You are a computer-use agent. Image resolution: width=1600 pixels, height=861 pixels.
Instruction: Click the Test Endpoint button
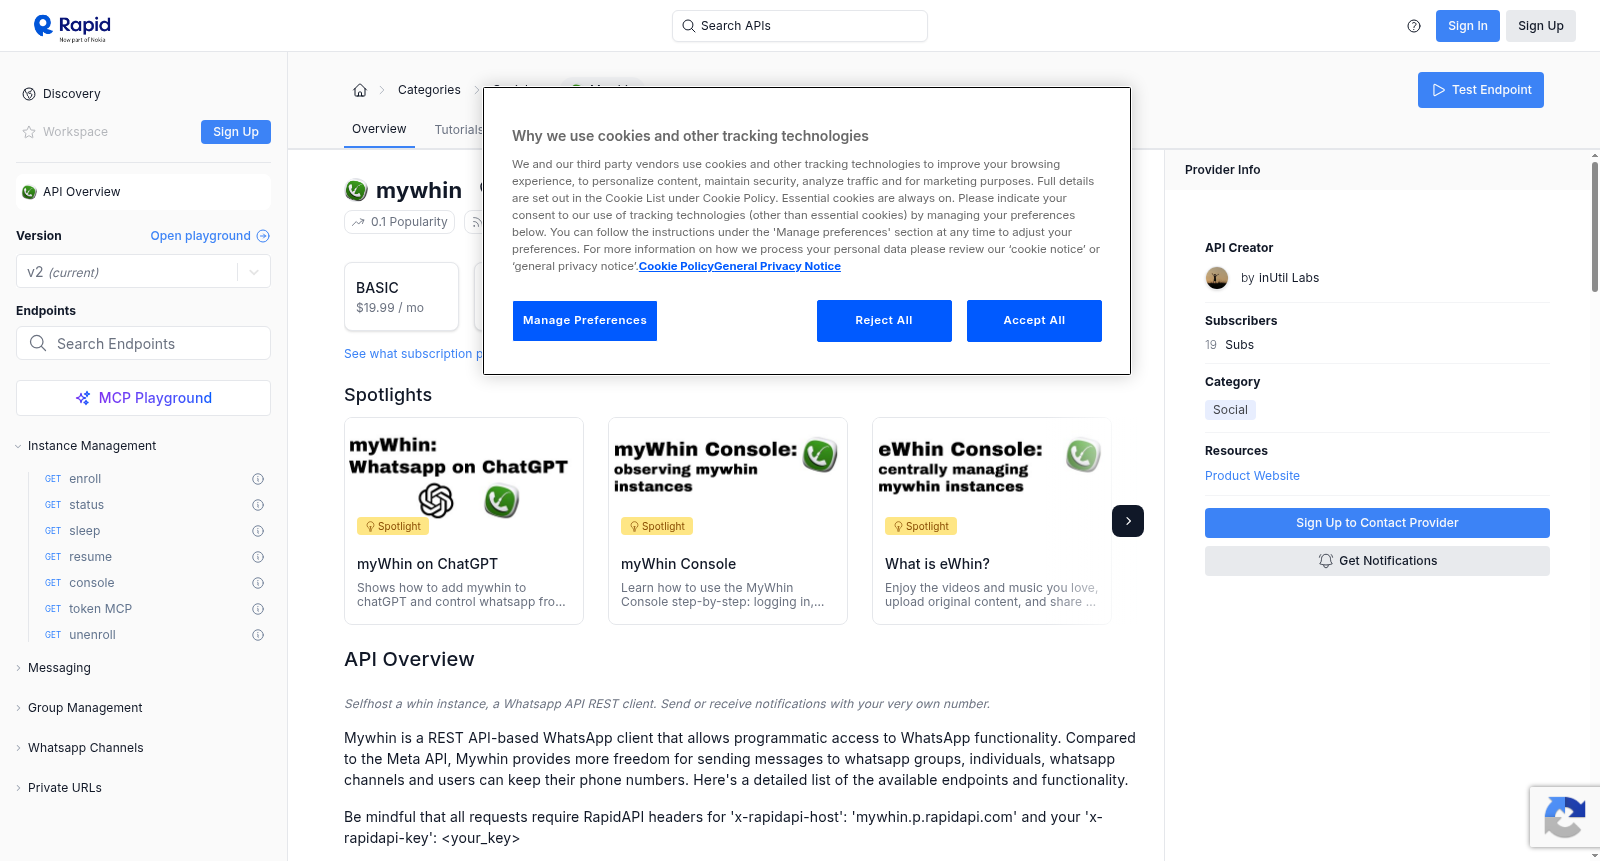(x=1481, y=90)
